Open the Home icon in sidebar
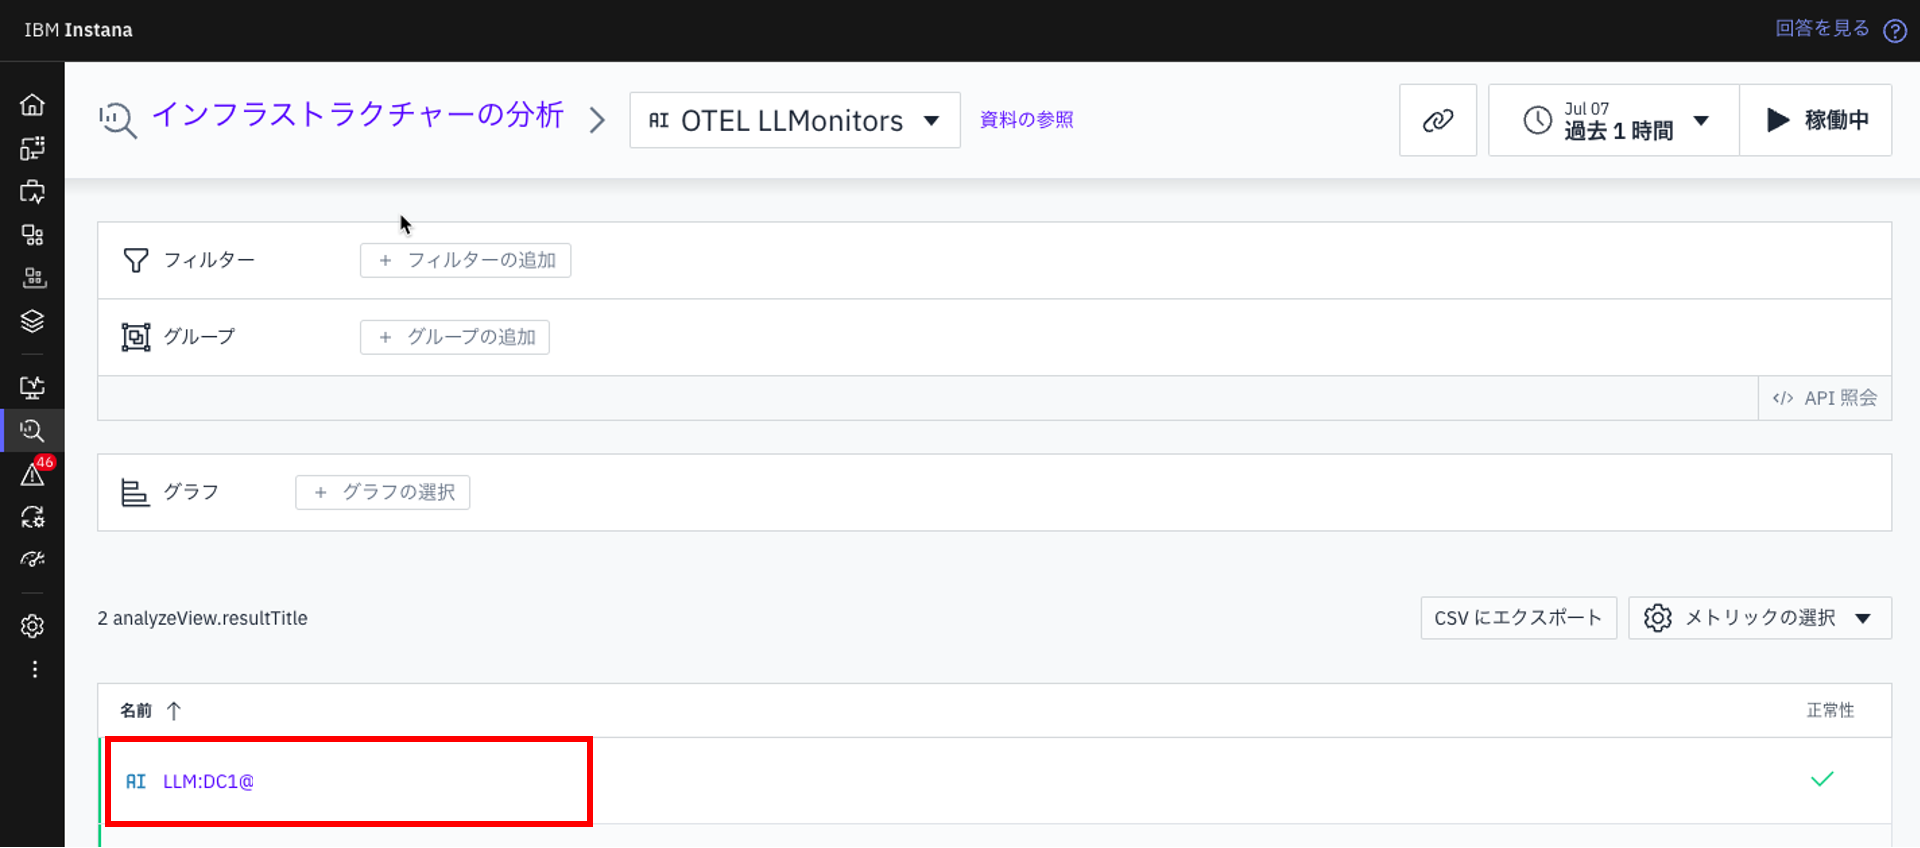Screen dimensions: 1920x848 (x=32, y=105)
